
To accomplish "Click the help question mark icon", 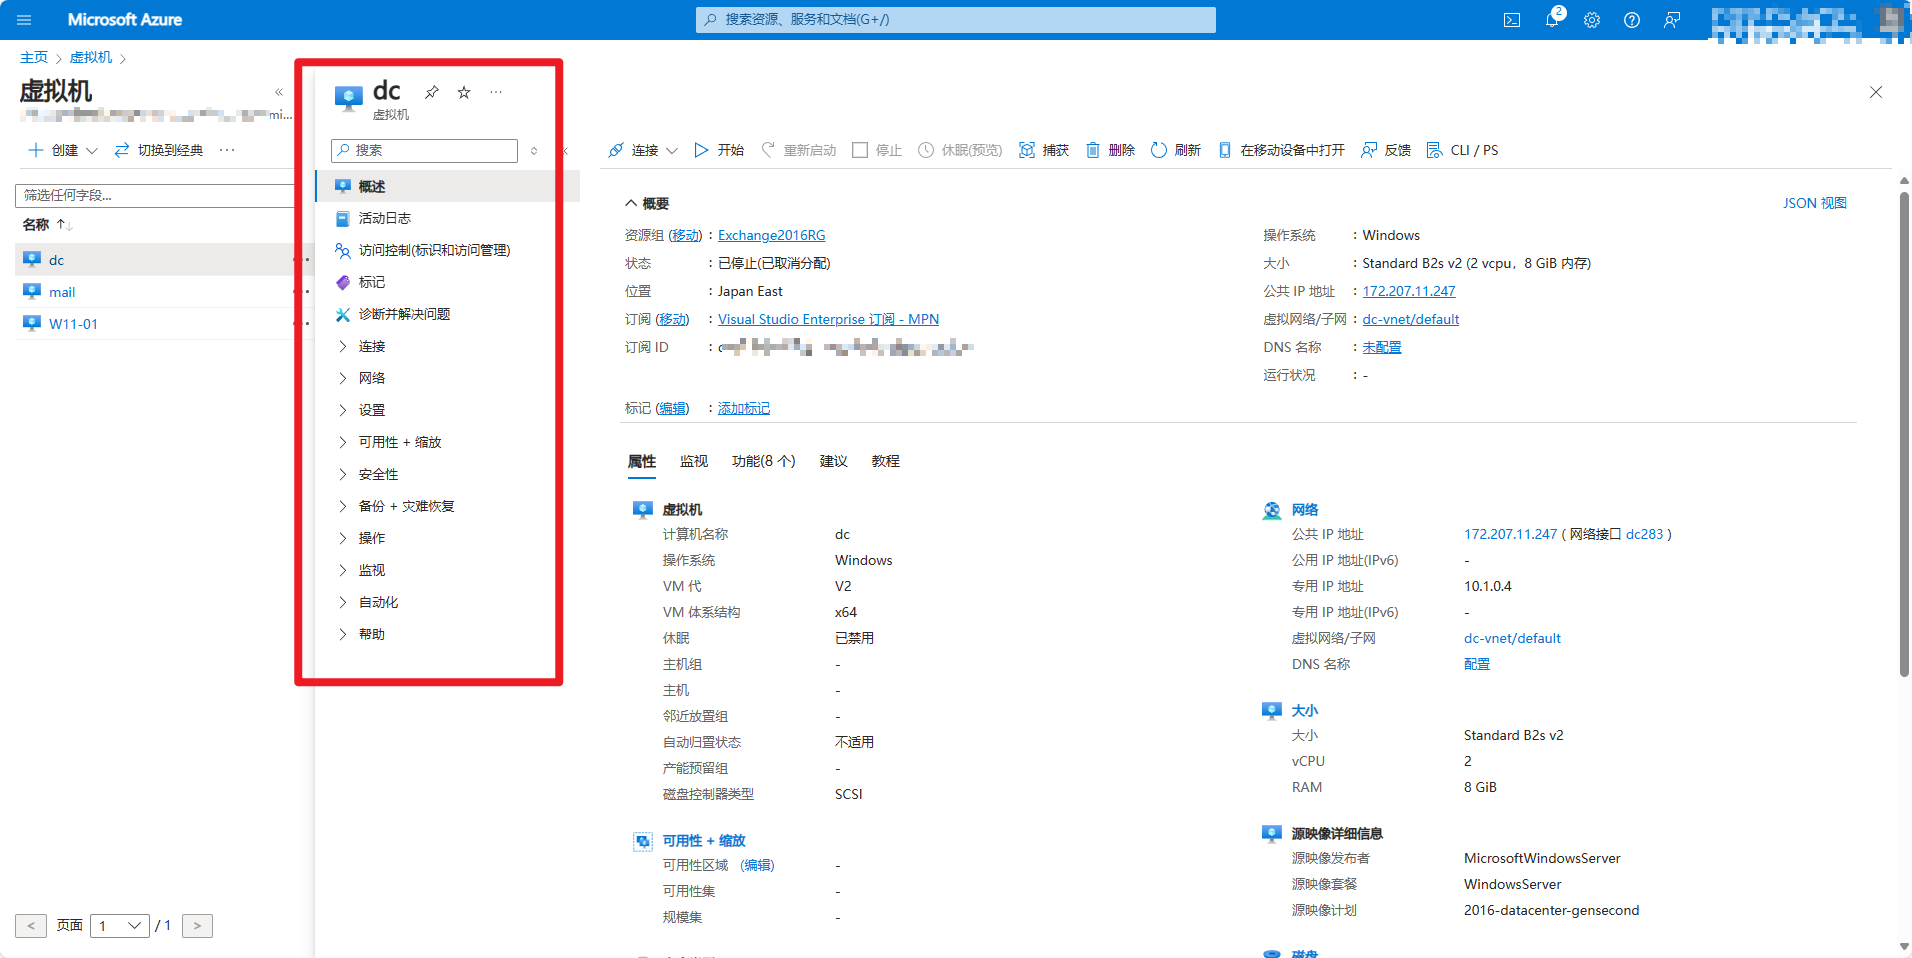I will point(1632,20).
